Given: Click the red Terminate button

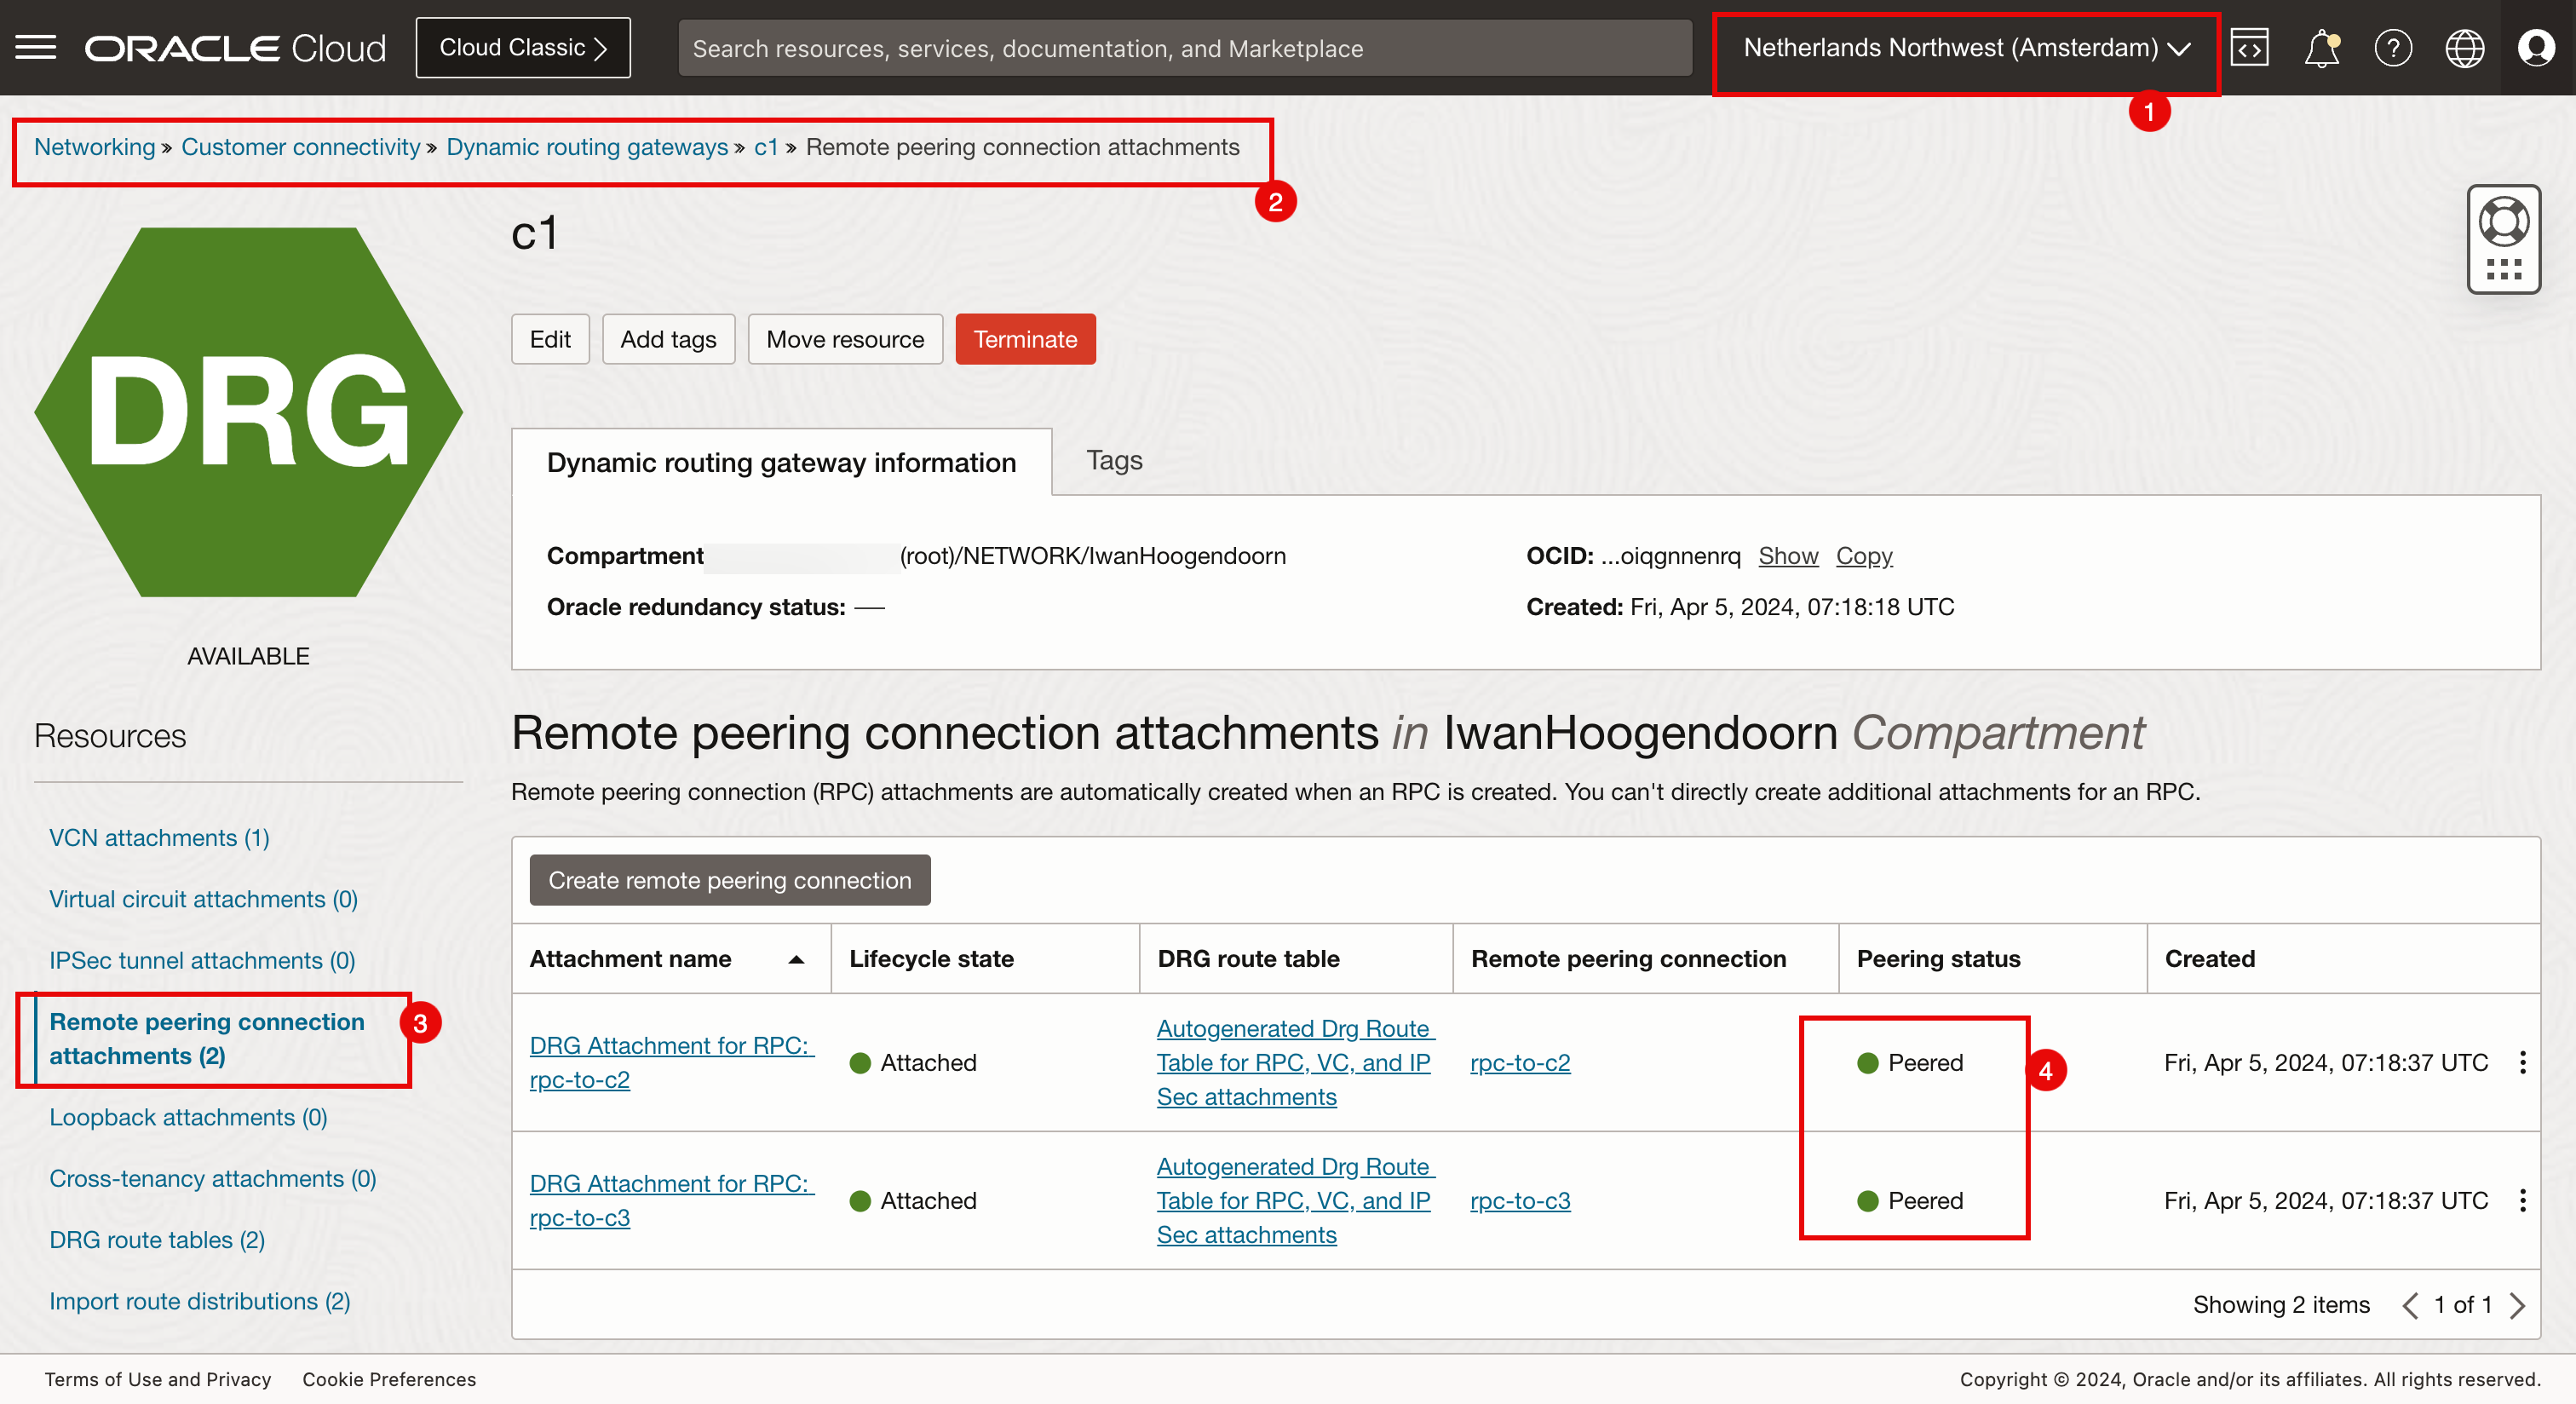Looking at the screenshot, I should (1025, 339).
